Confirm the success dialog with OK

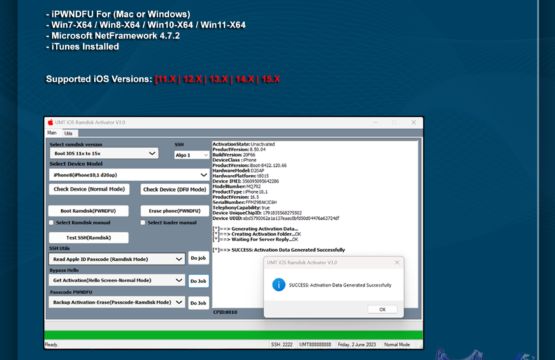coord(382,309)
